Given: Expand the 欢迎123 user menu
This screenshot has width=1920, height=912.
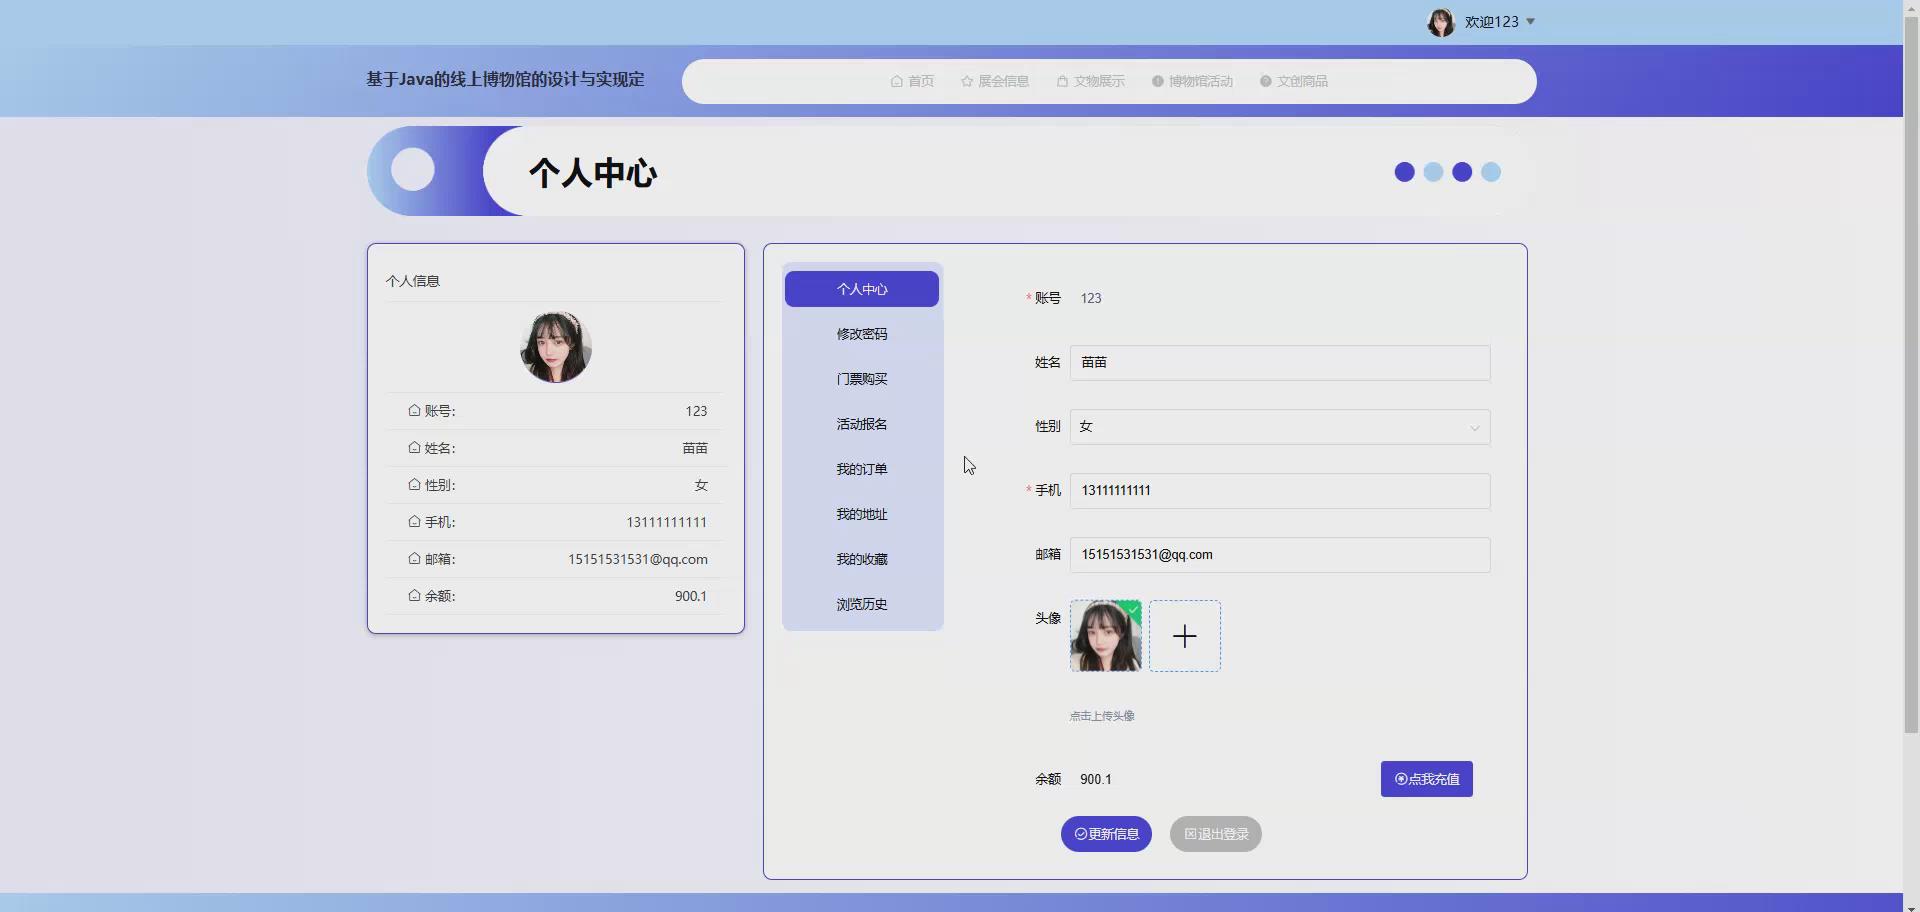Looking at the screenshot, I should pyautogui.click(x=1490, y=21).
